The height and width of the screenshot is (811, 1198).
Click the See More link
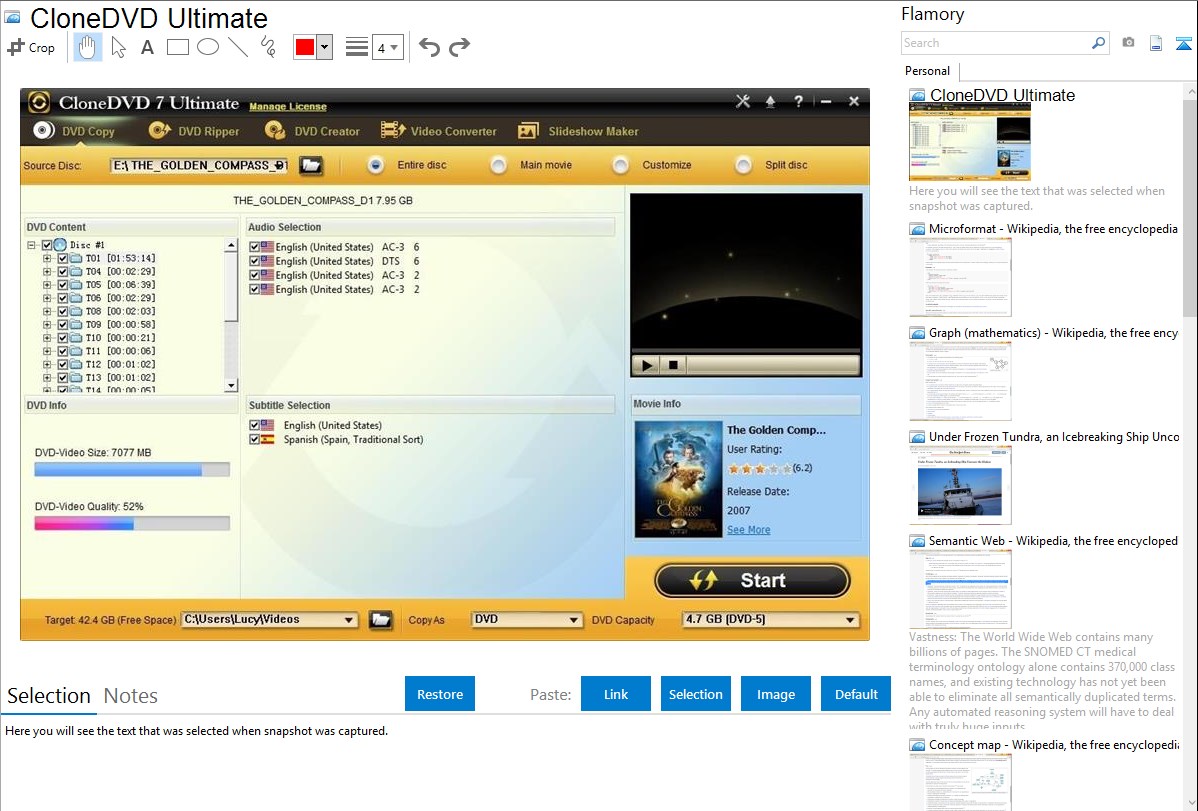point(748,530)
